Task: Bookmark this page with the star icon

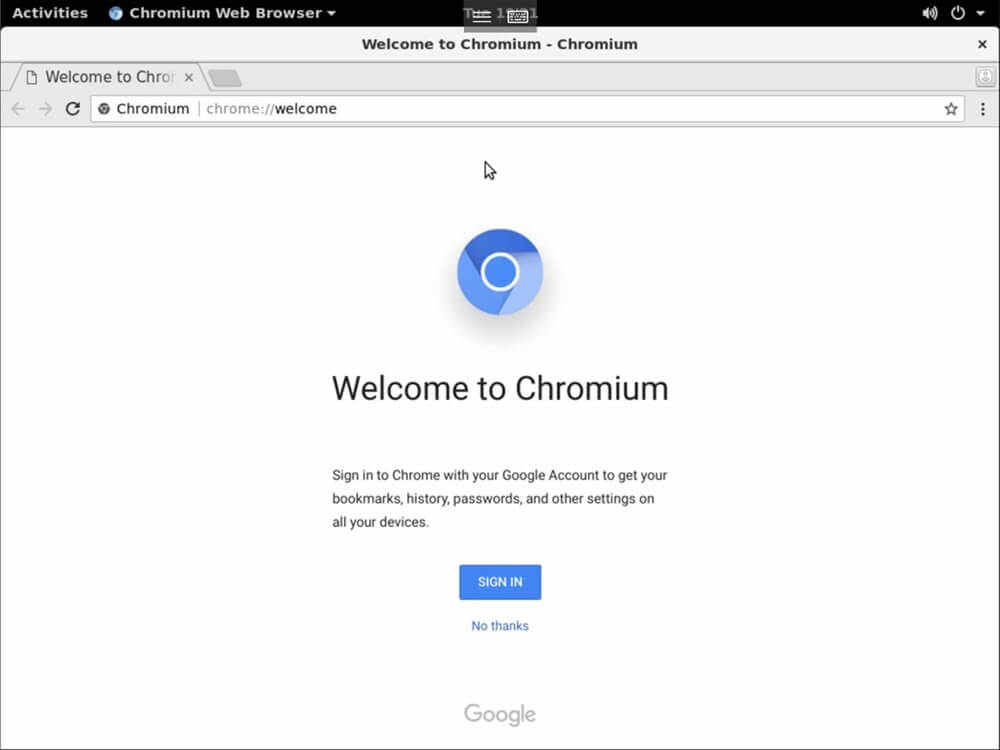Action: click(x=951, y=109)
